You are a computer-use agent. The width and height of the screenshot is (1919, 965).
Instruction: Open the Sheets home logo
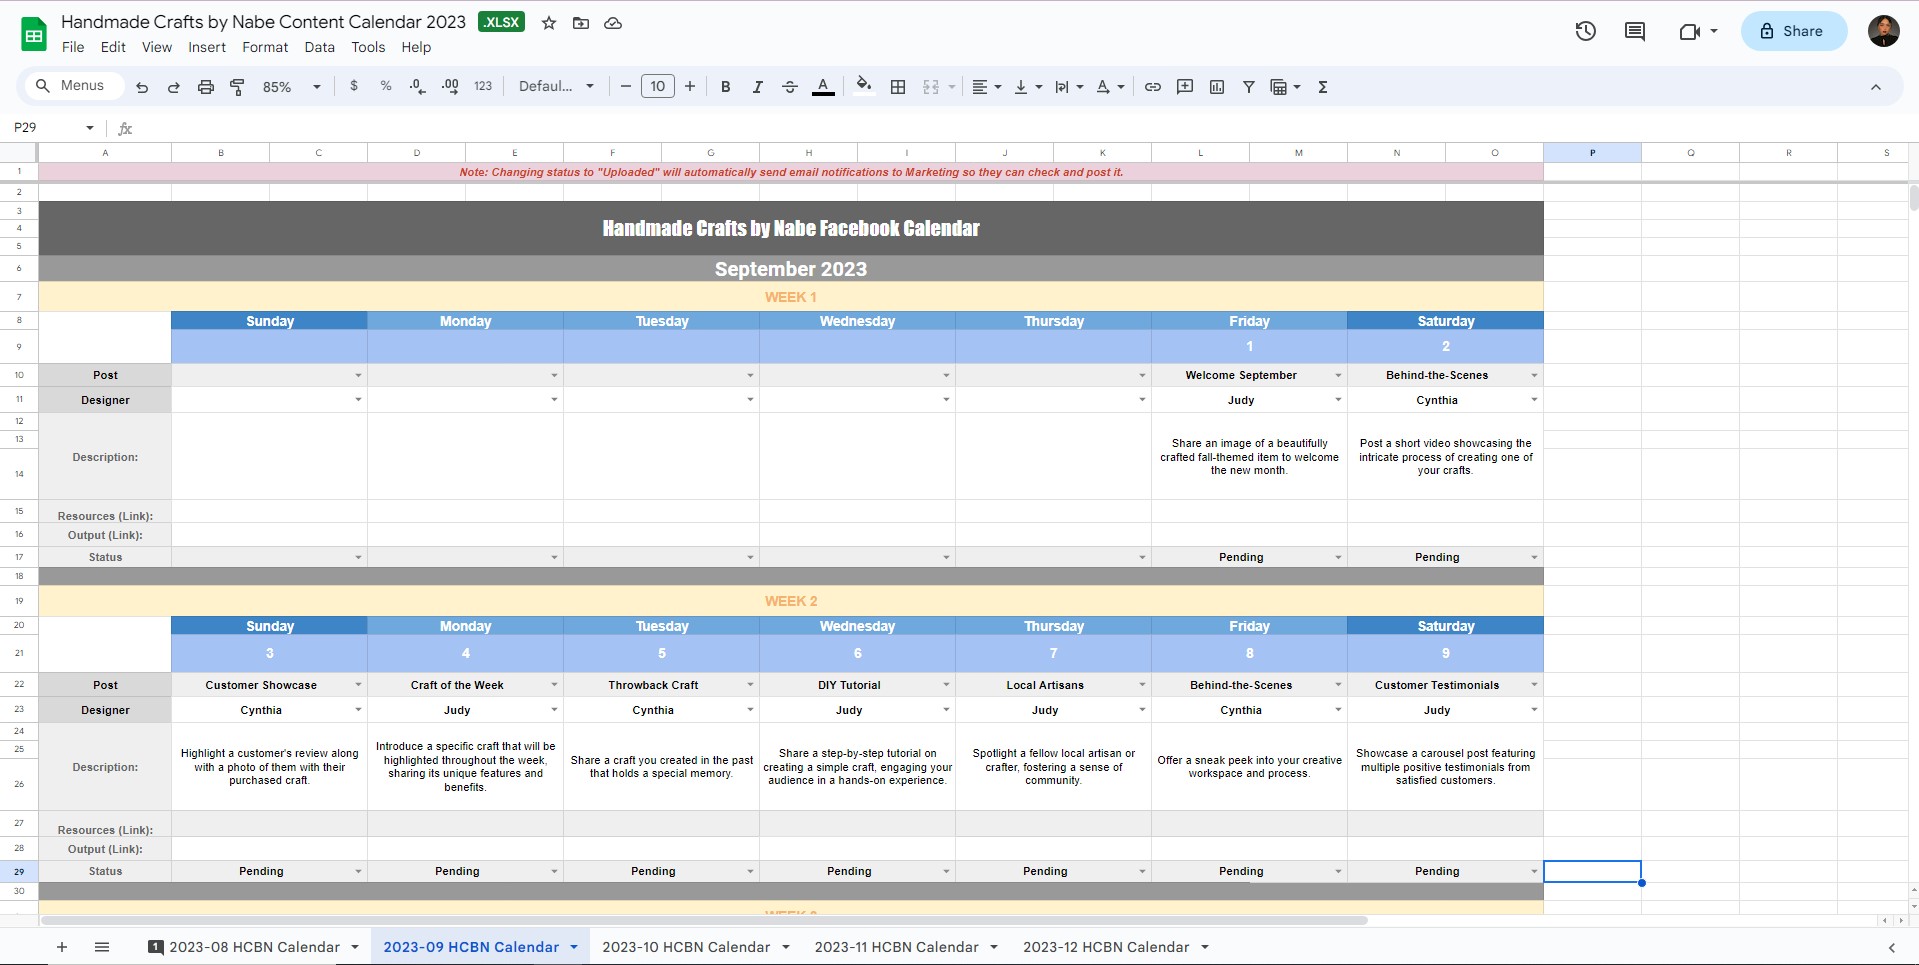[x=34, y=34]
